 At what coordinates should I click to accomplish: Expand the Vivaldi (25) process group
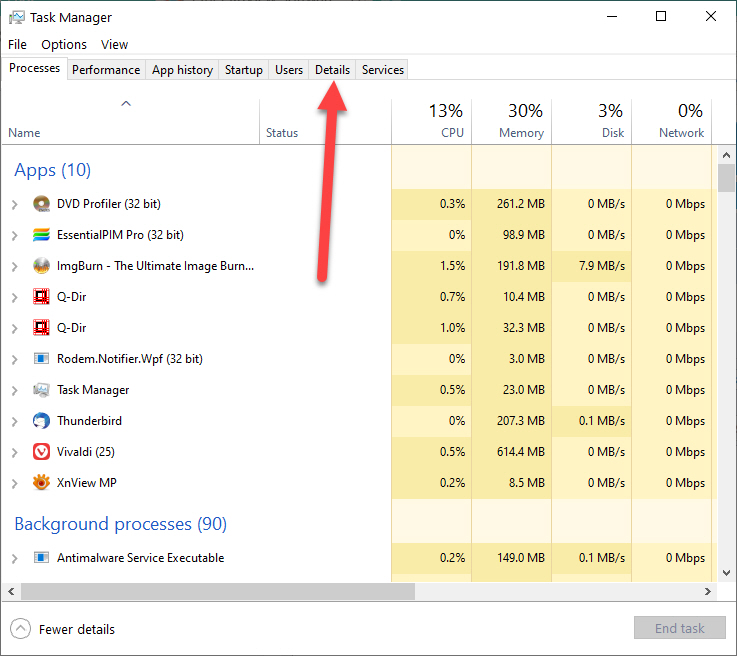[x=14, y=452]
